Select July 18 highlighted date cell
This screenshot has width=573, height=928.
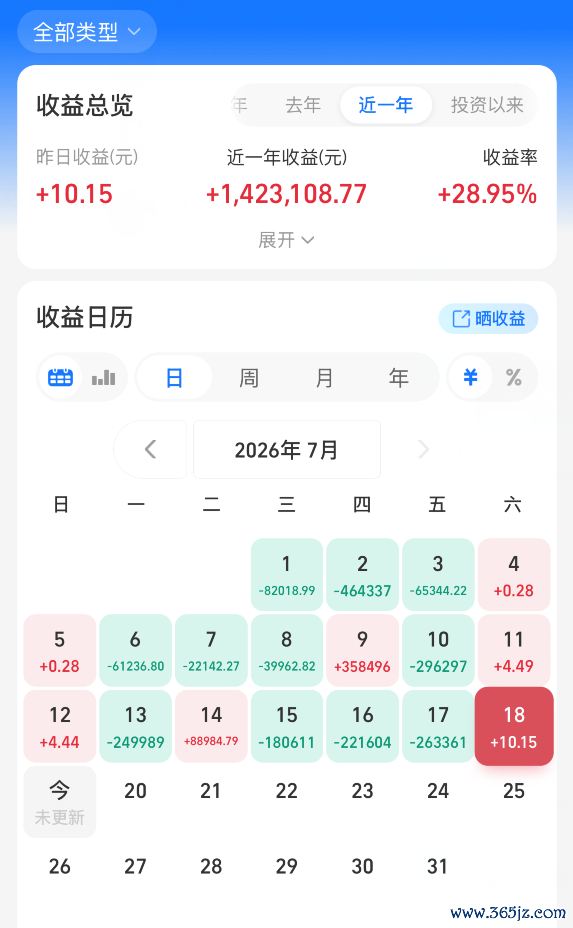click(x=514, y=726)
